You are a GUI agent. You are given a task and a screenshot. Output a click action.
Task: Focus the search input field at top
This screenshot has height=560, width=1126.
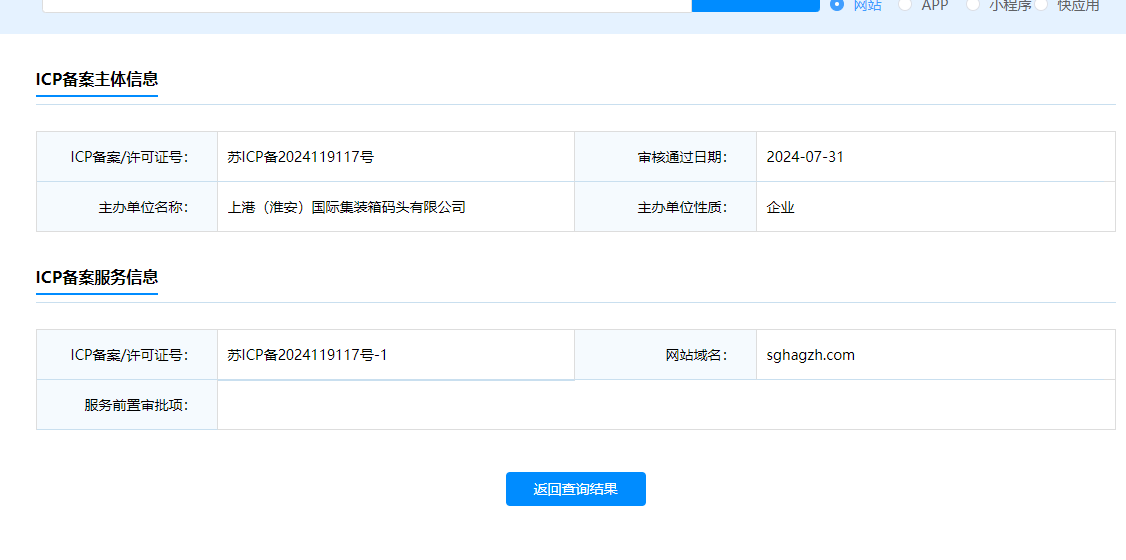coord(367,6)
